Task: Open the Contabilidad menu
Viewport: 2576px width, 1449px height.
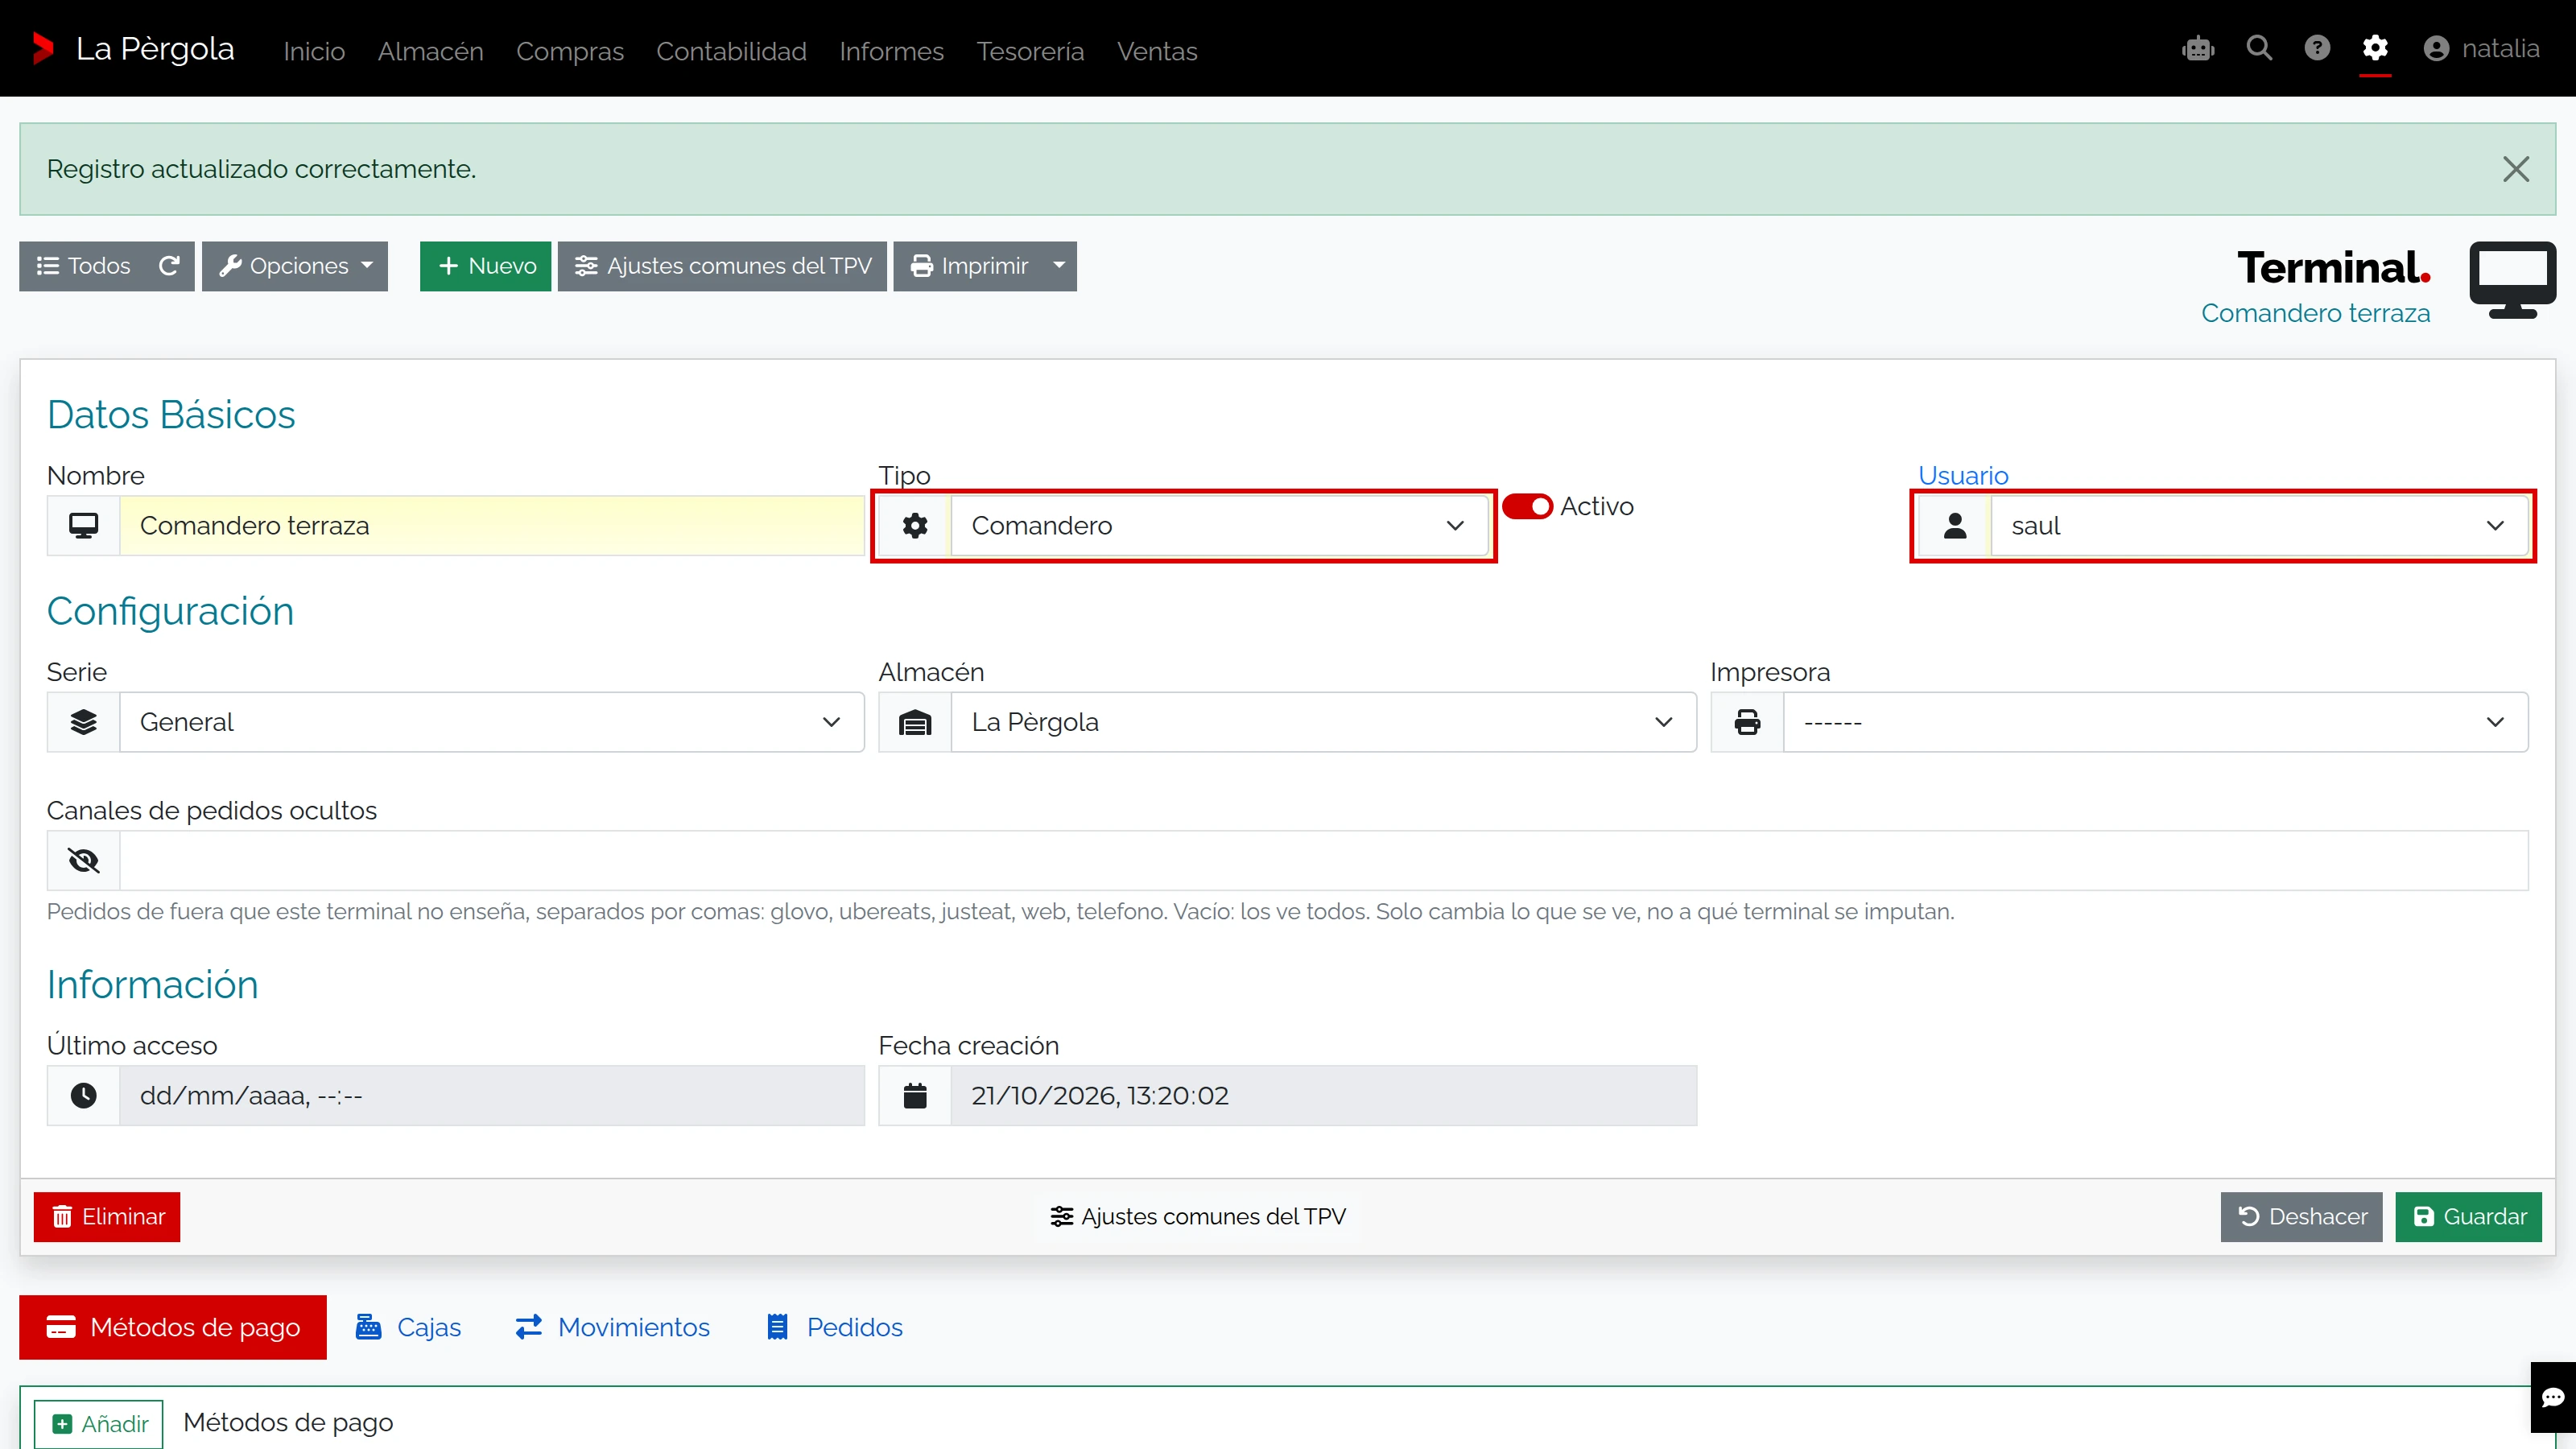Action: [x=731, y=51]
